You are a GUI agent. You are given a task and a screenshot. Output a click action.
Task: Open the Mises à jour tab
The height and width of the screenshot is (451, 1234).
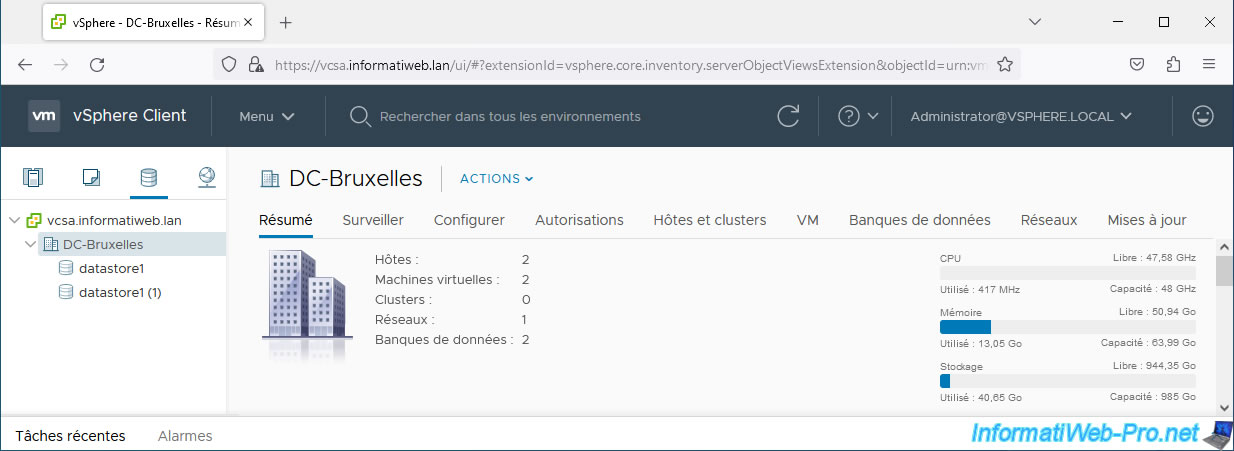[x=1147, y=220]
